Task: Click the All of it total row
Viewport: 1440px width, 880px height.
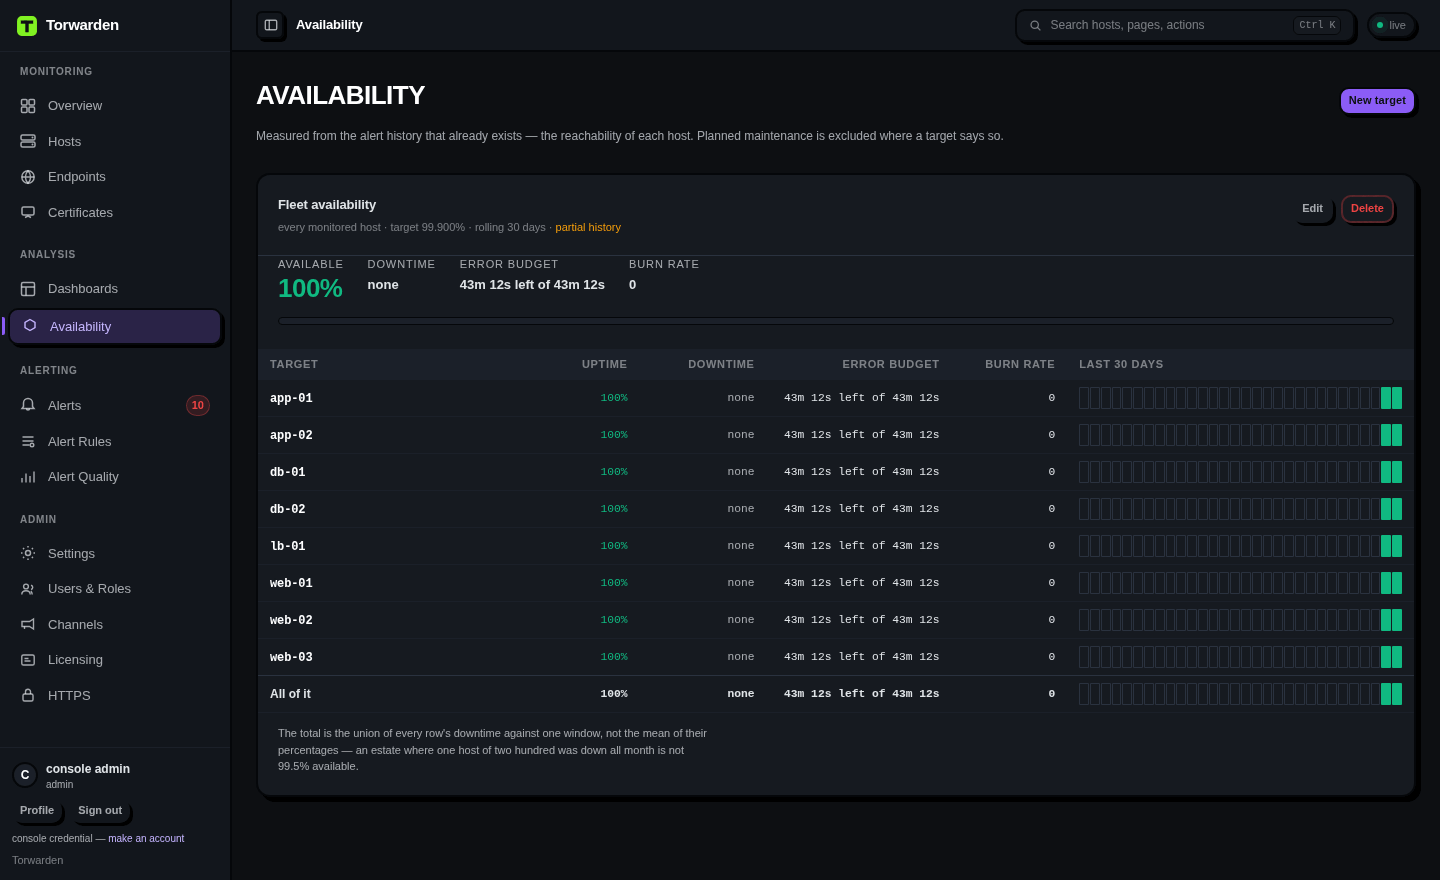Action: click(x=836, y=694)
